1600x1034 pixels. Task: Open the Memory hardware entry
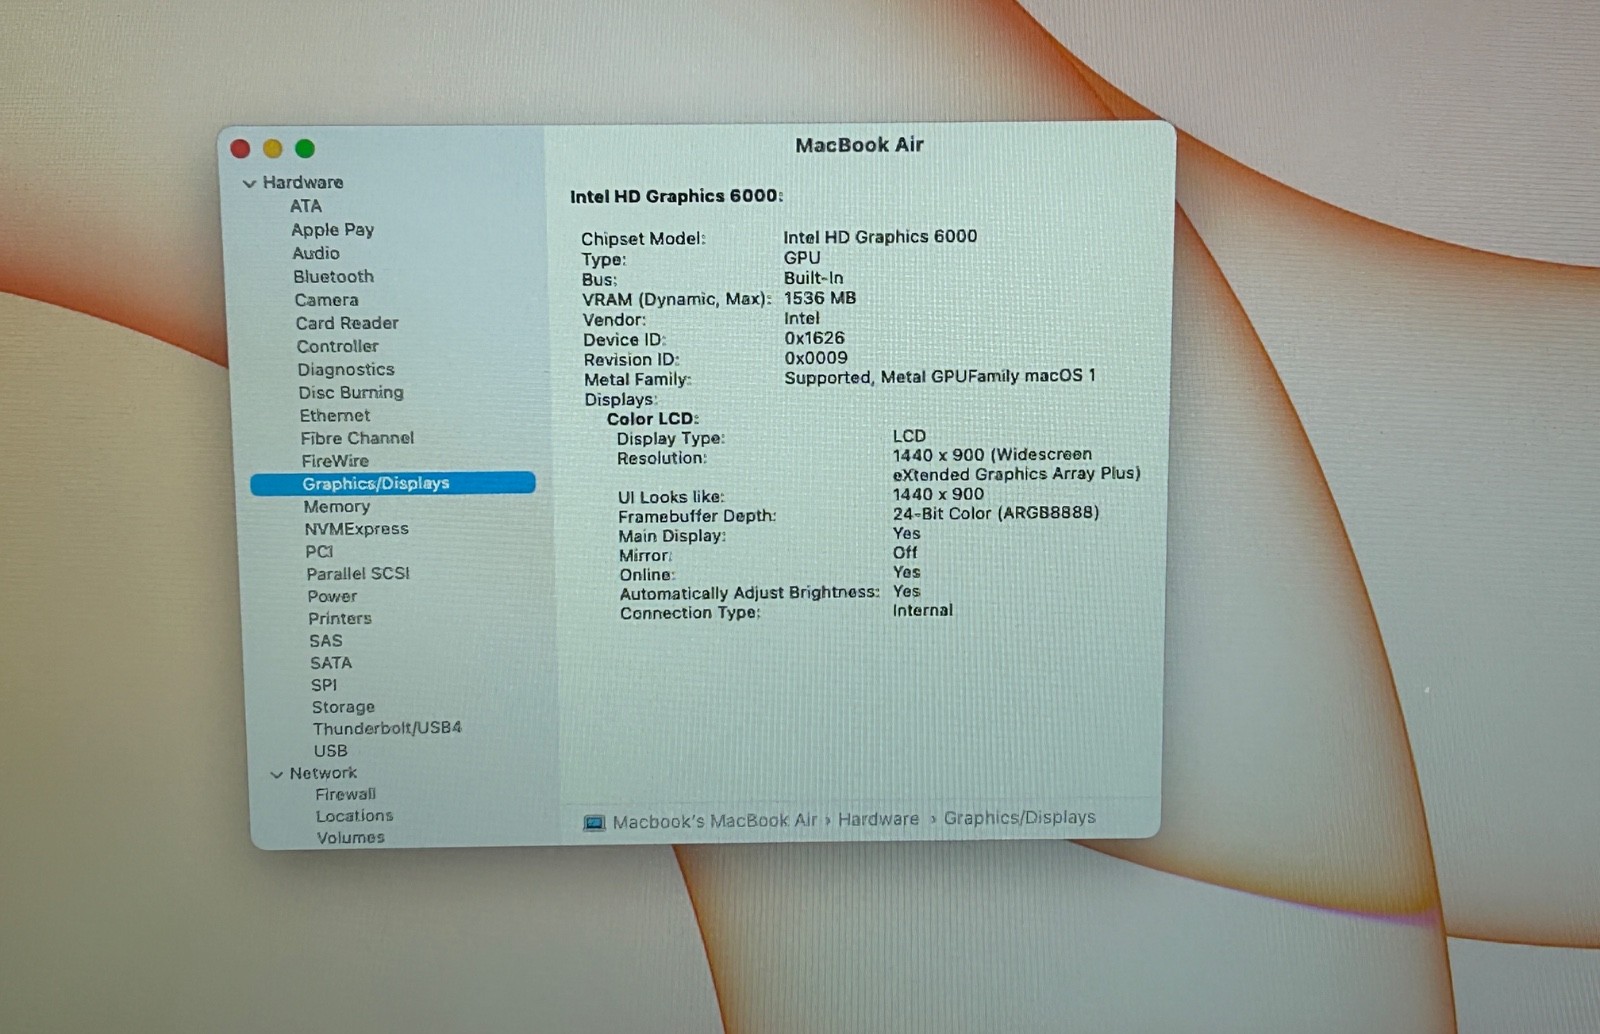click(x=337, y=507)
